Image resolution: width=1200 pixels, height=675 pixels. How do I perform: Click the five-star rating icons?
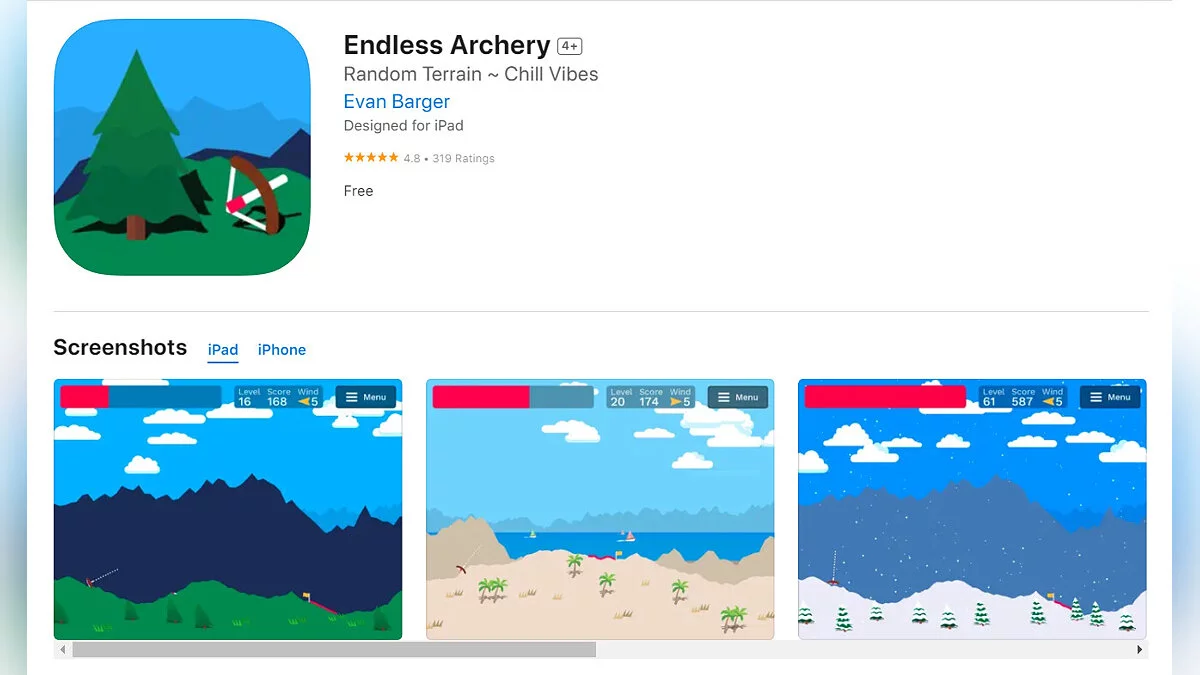pyautogui.click(x=371, y=158)
